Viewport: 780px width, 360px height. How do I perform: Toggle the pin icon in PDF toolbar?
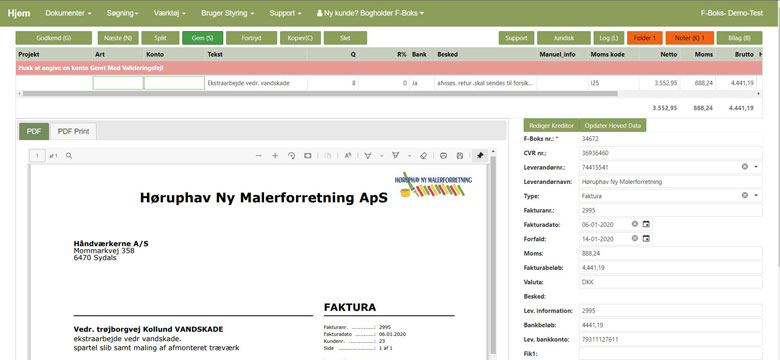point(480,156)
